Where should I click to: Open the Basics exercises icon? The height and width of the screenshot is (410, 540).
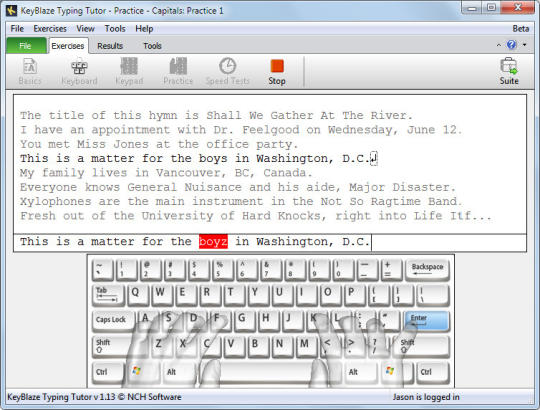pos(30,71)
